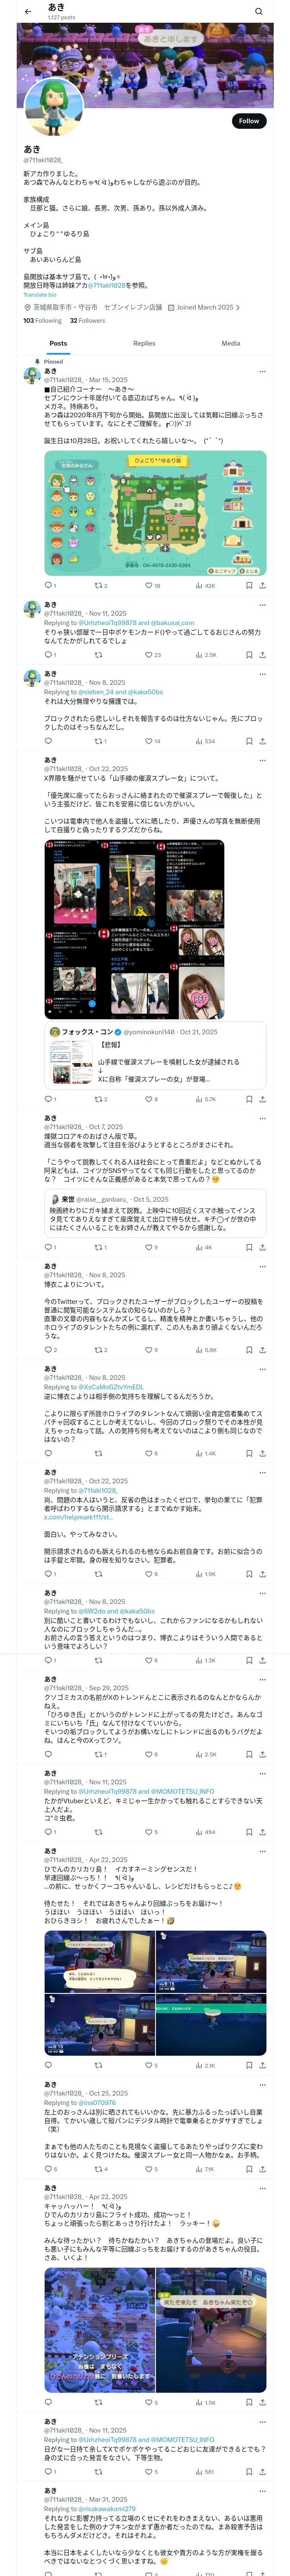Switch to the Replies tab
Image resolution: width=290 pixels, height=2576 pixels.
click(144, 343)
